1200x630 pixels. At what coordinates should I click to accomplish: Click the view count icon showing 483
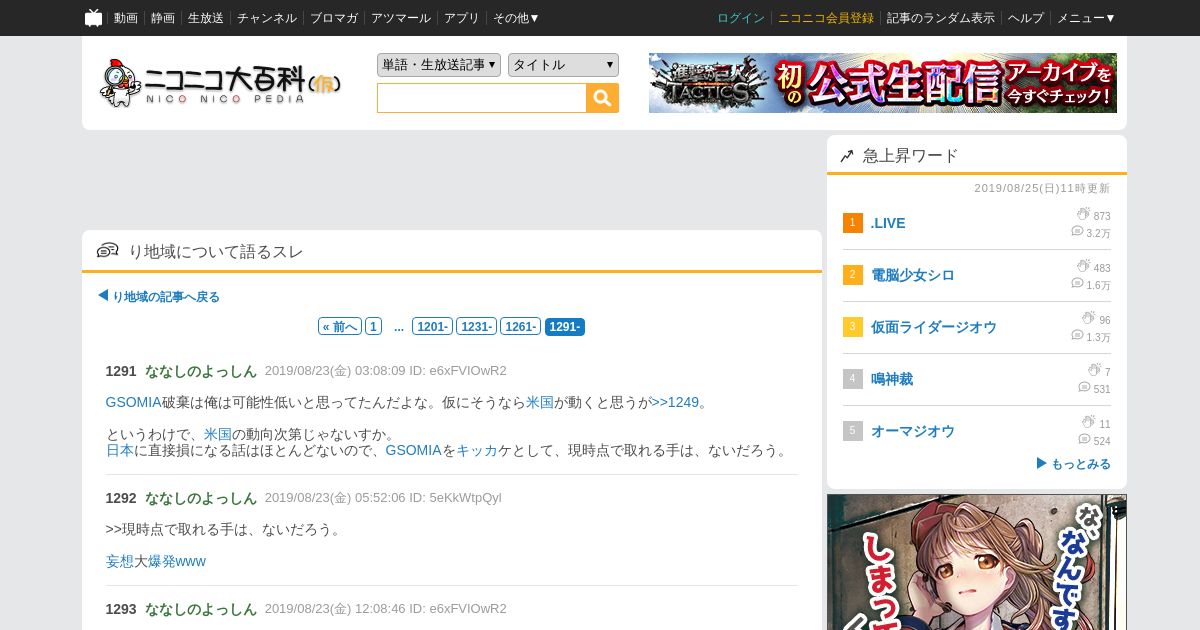point(1083,266)
